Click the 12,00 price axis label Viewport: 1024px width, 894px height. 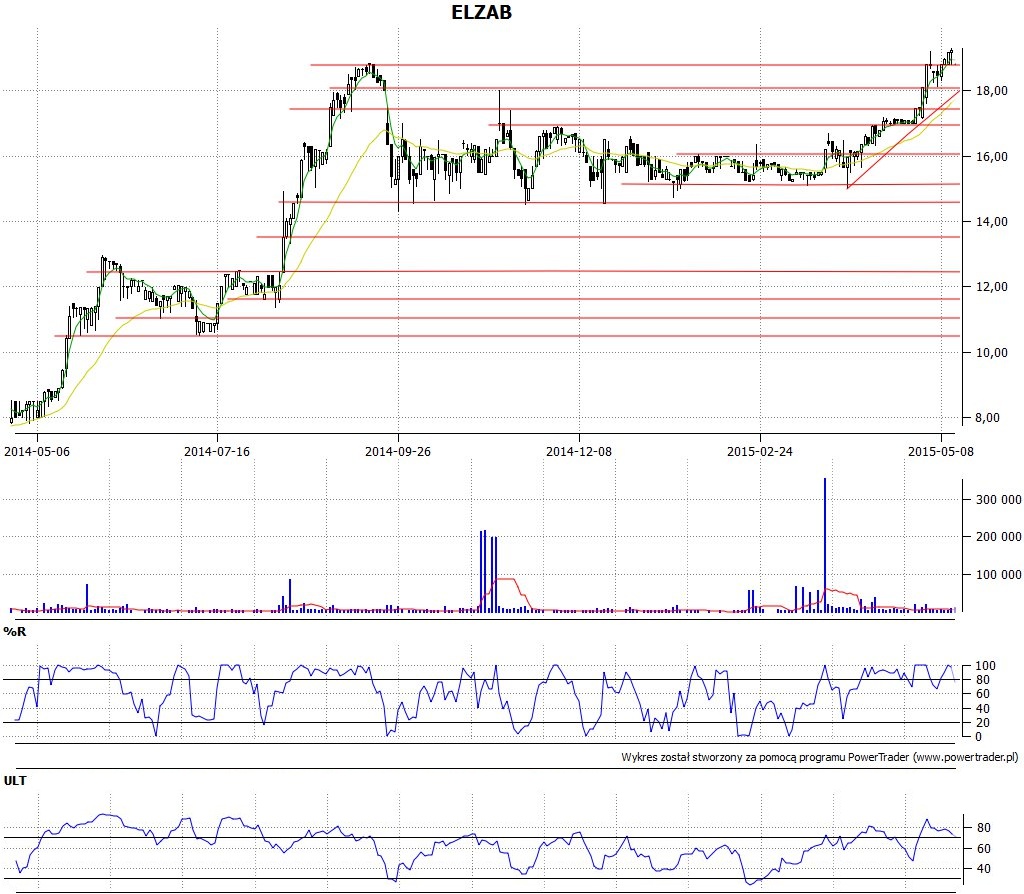[x=991, y=287]
